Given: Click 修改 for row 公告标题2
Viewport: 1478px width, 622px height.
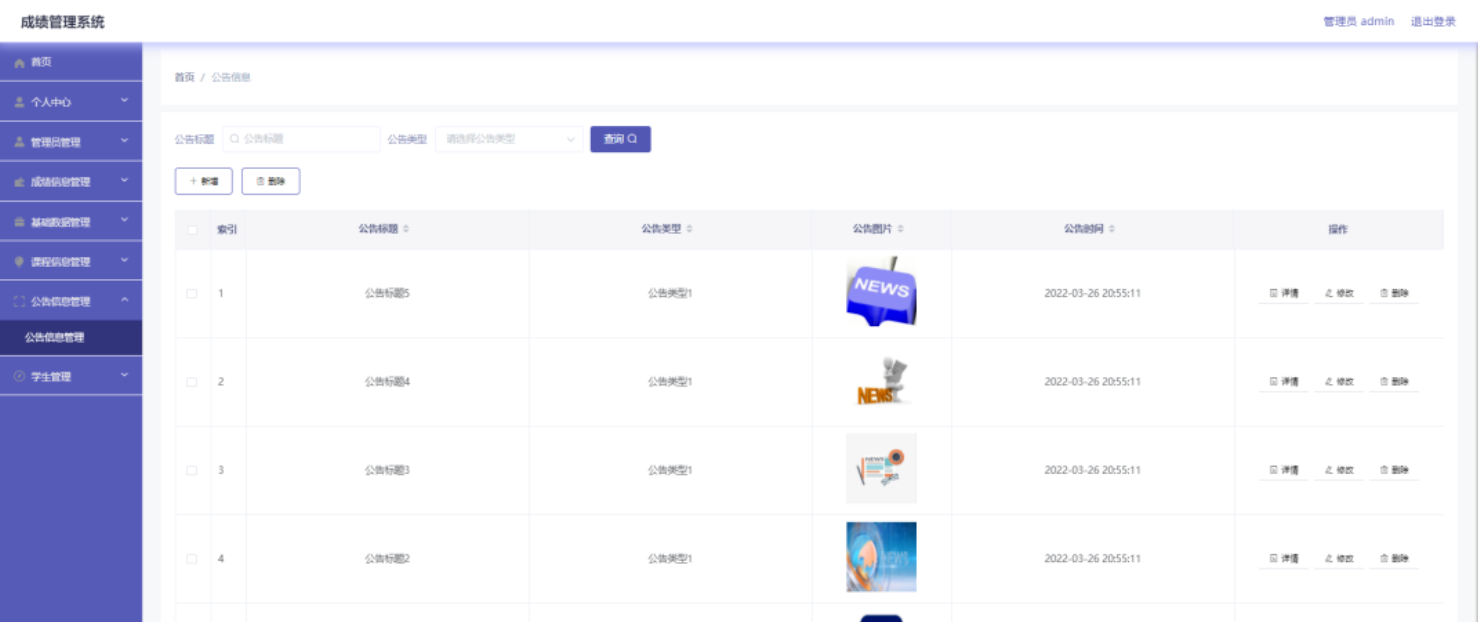Looking at the screenshot, I should point(1339,559).
